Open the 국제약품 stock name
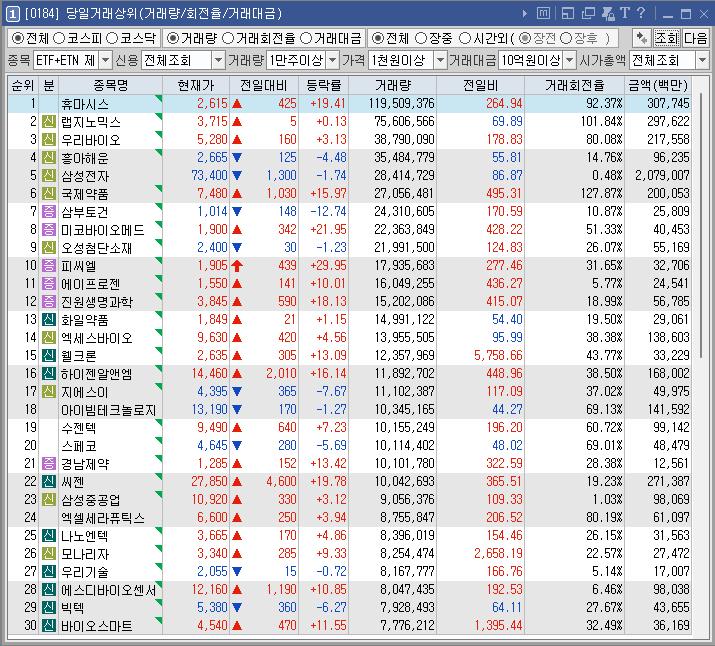This screenshot has height=646, width=715. click(x=85, y=194)
